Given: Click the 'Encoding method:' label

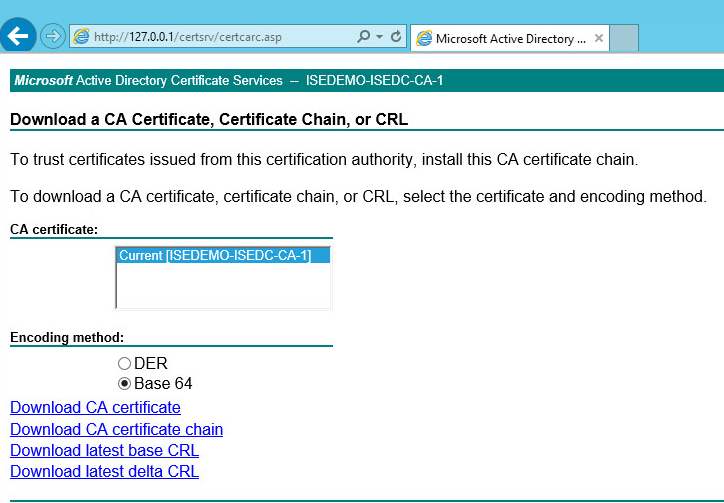Looking at the screenshot, I should coord(67,338).
